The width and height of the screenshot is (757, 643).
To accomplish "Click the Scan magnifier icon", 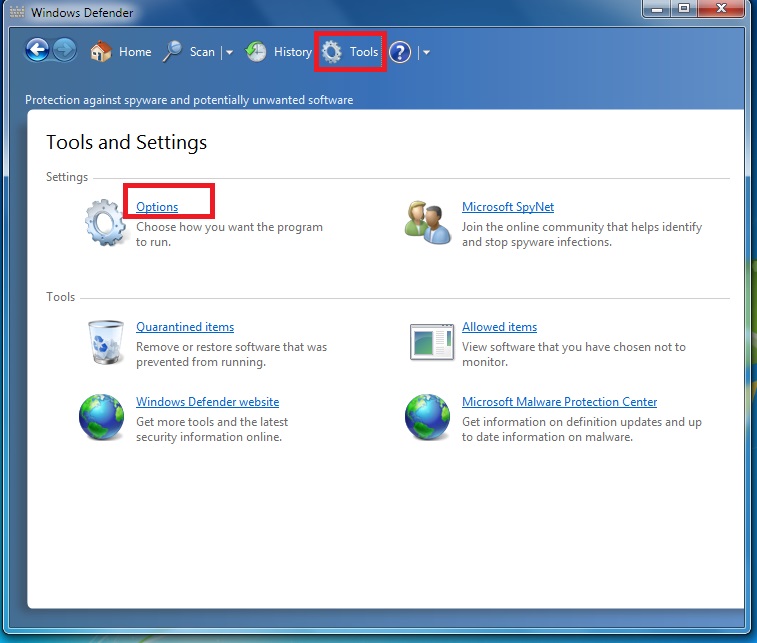I will coord(172,51).
